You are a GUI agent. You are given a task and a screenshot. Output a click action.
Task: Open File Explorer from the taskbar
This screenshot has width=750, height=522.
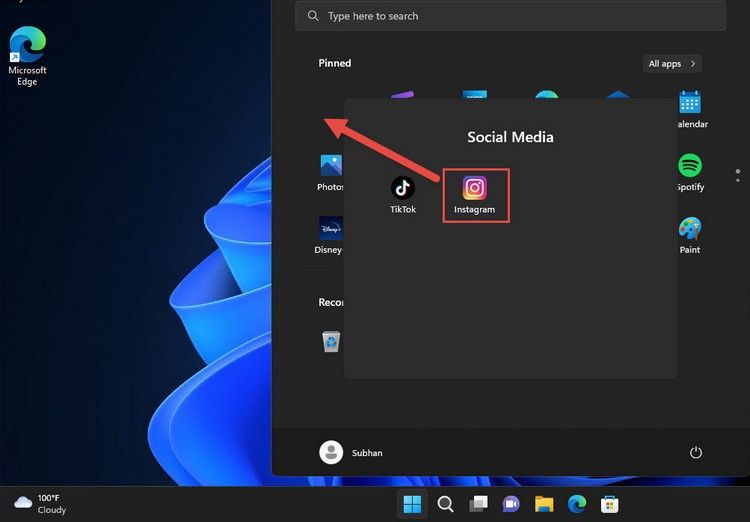click(544, 504)
